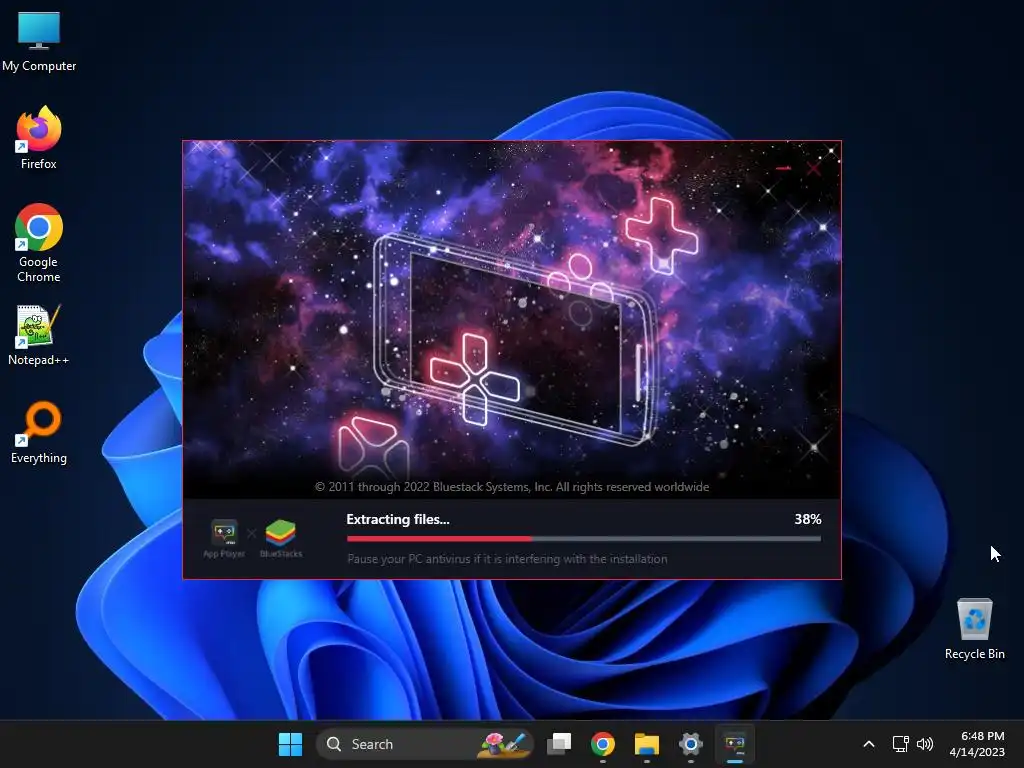Click the flower search highlight icon
Viewport: 1024px width, 768px height.
click(x=504, y=744)
